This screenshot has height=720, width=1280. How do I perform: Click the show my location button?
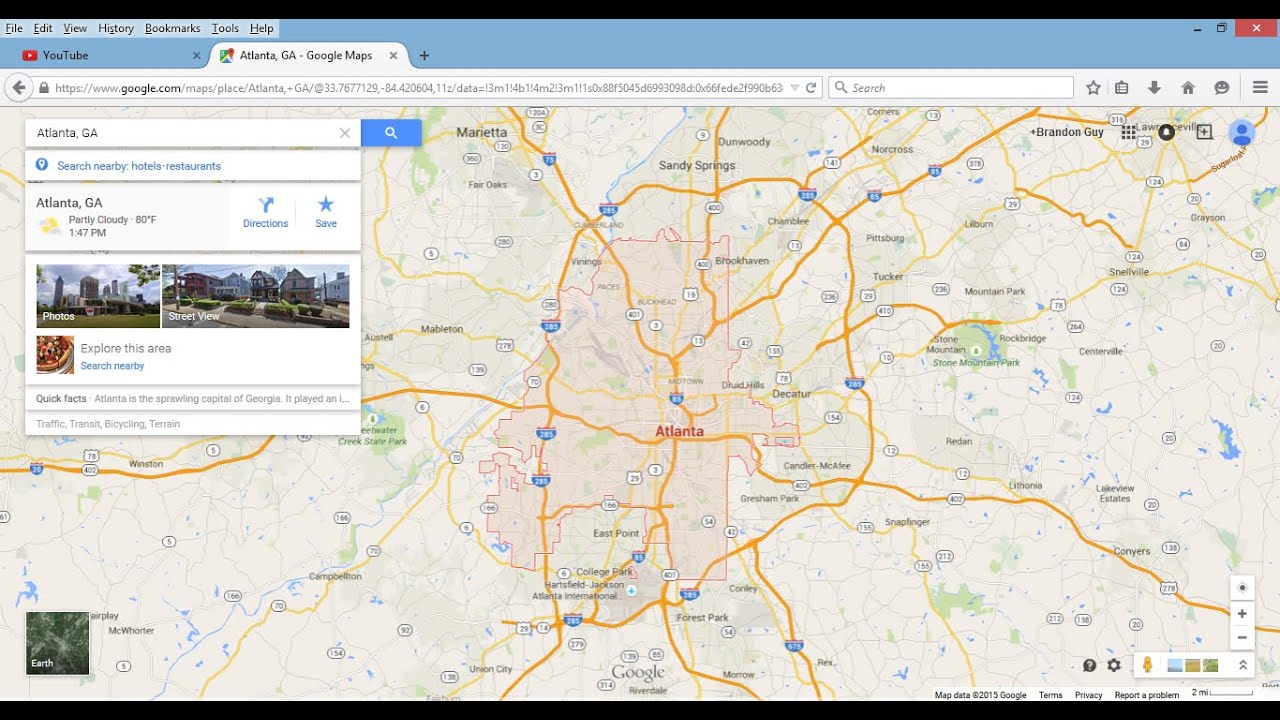tap(1242, 588)
